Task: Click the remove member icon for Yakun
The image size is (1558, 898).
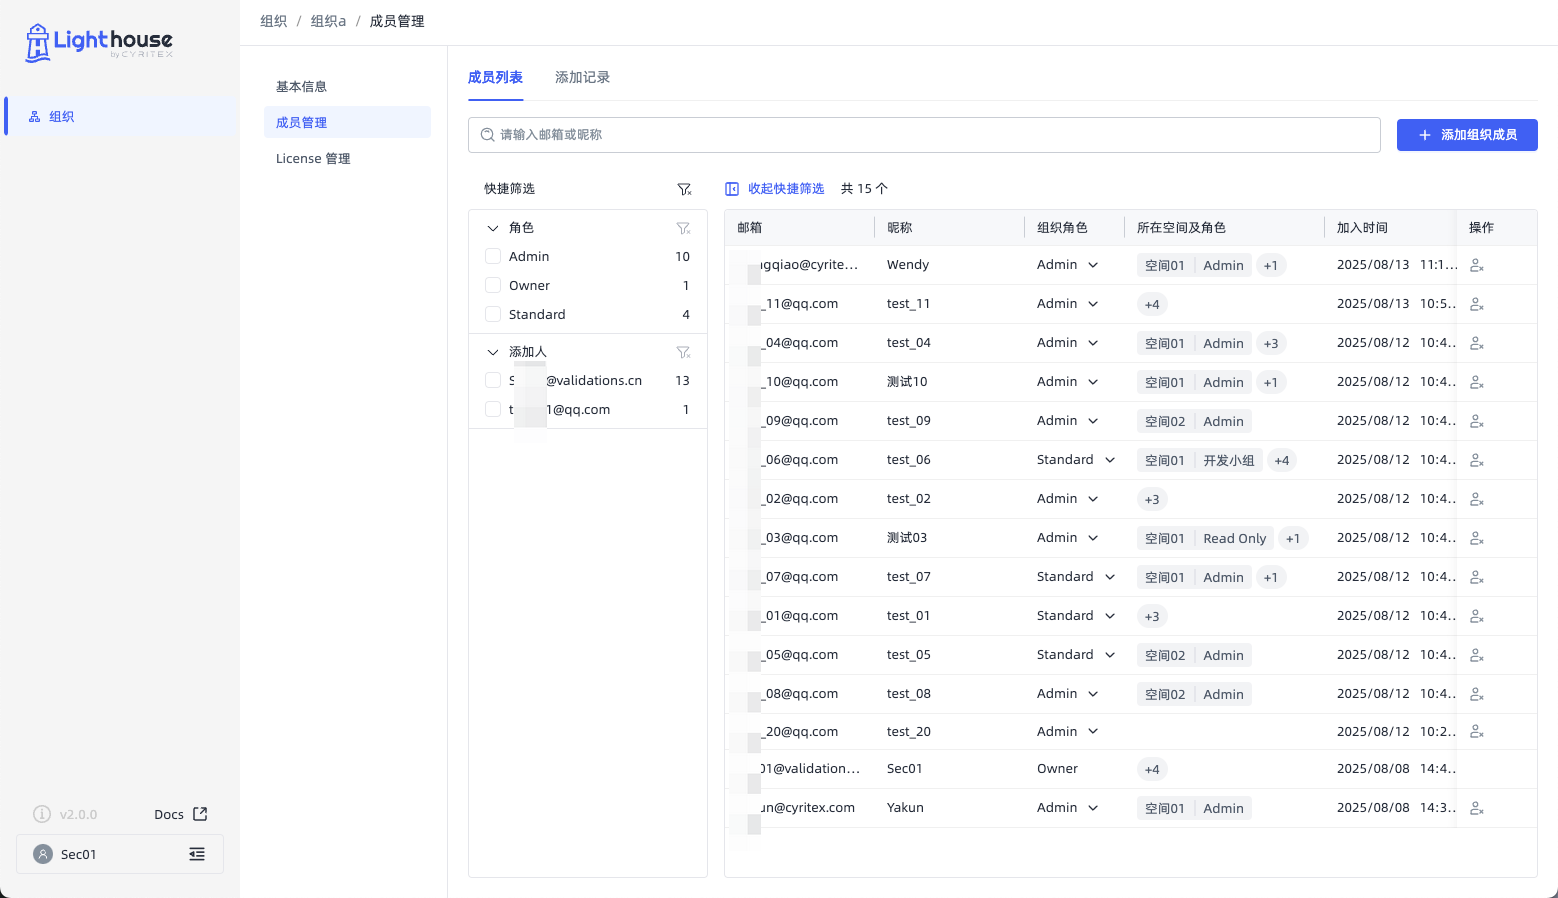Action: tap(1476, 809)
